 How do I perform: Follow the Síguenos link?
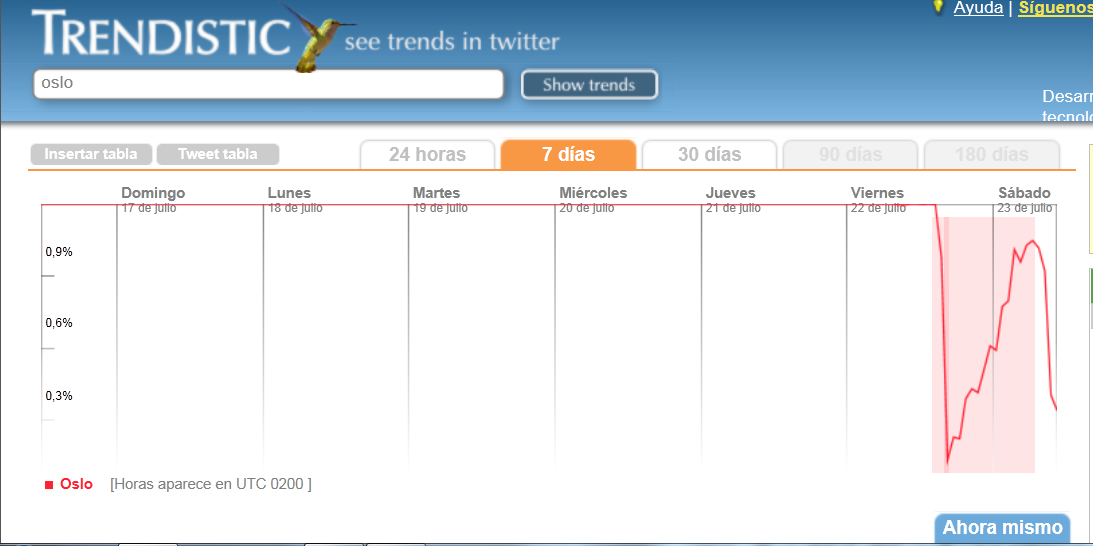click(x=1055, y=8)
